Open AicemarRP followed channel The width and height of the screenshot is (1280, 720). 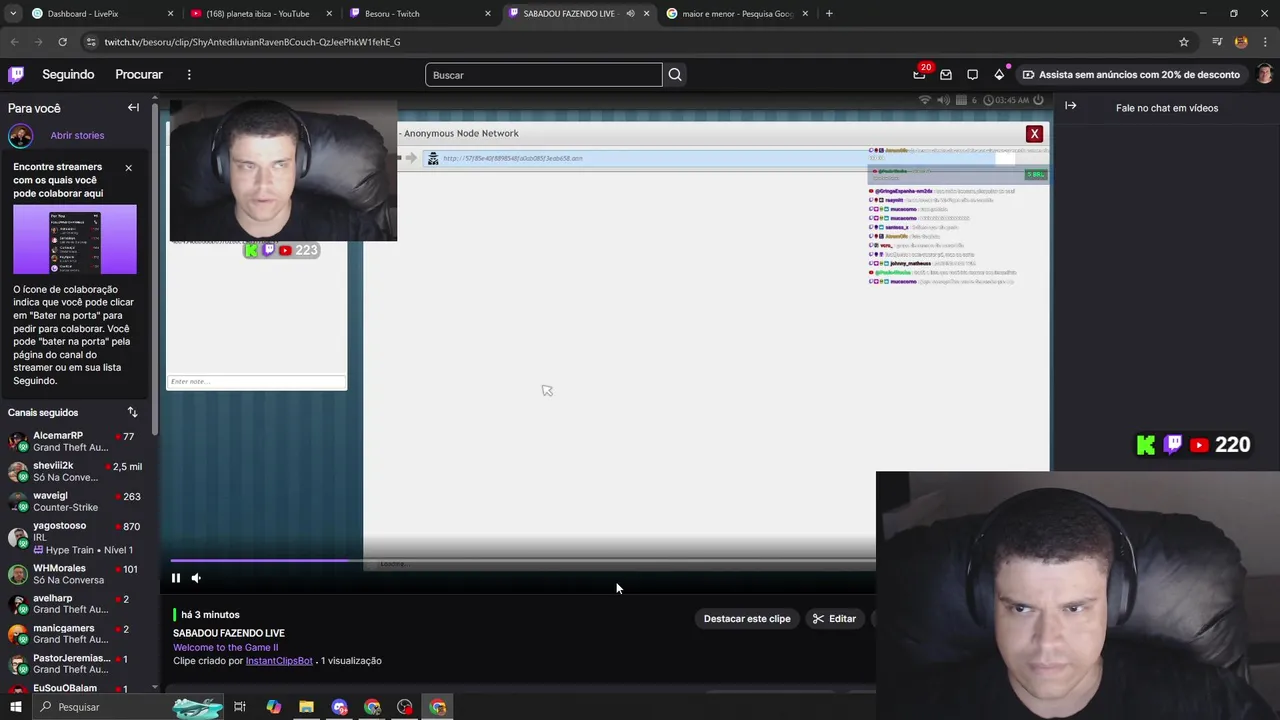[x=78, y=442]
